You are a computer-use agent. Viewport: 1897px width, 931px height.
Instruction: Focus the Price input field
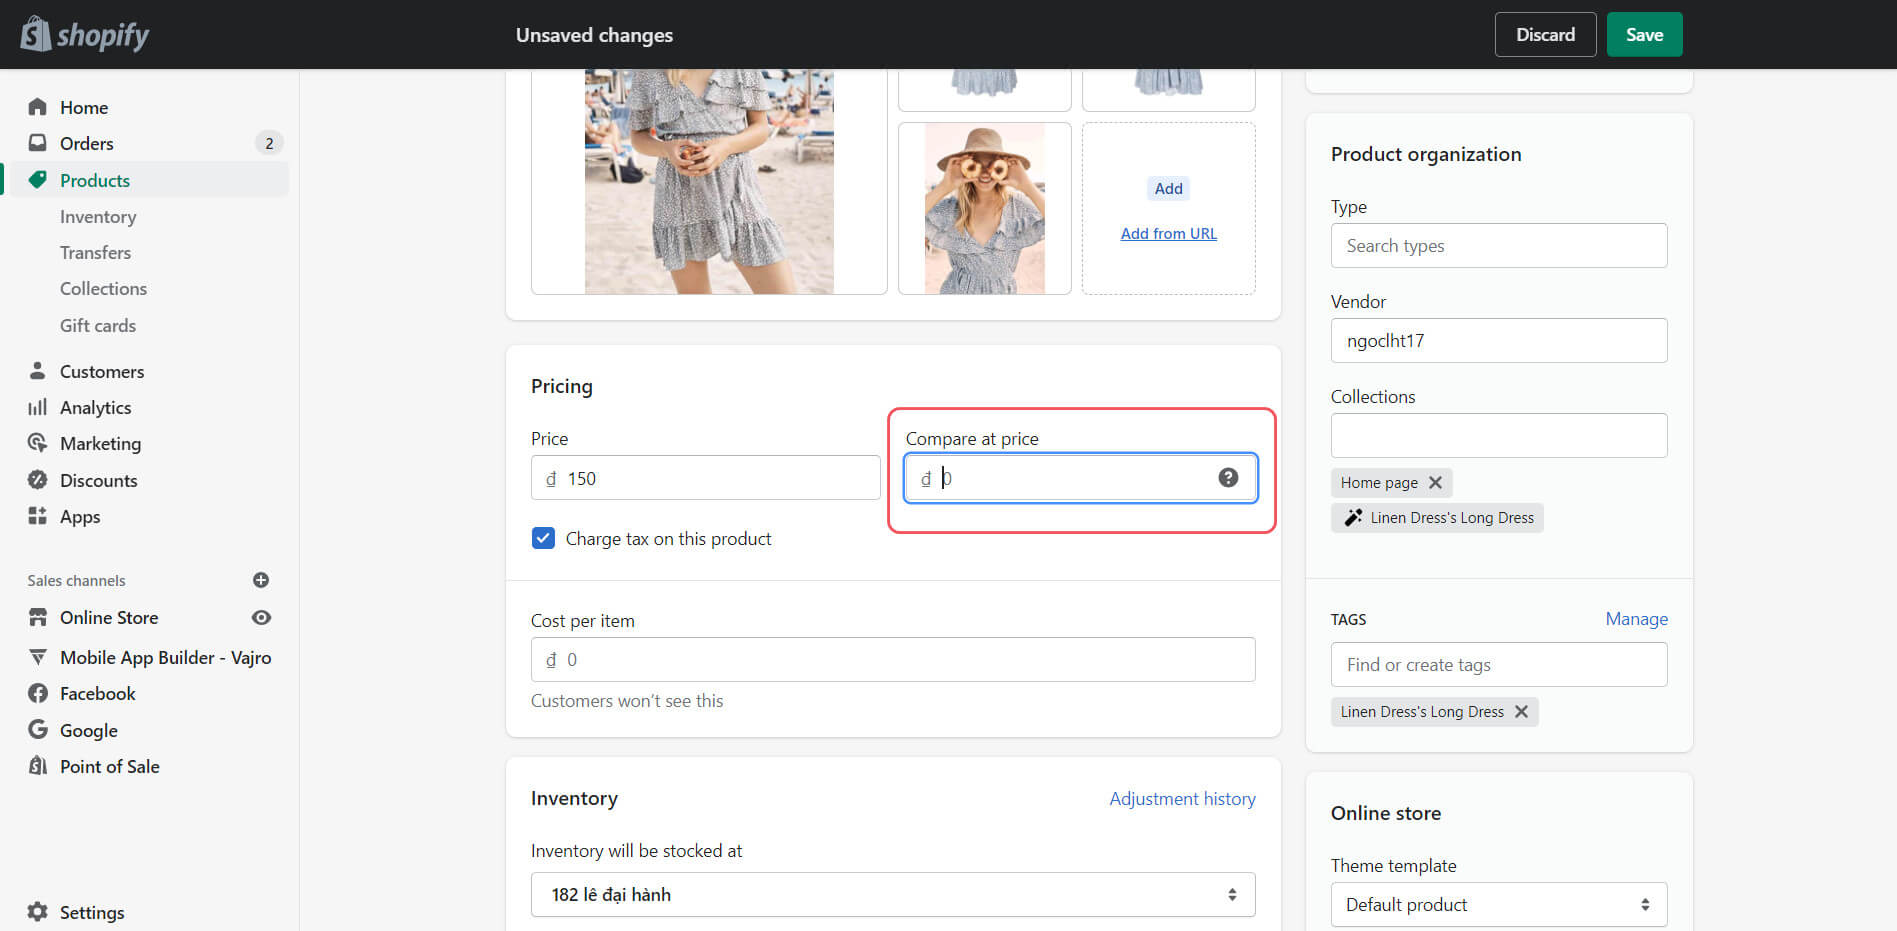[x=705, y=478]
